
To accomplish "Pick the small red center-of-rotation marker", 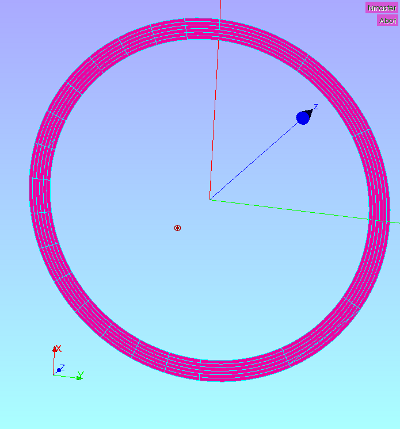I will point(178,228).
